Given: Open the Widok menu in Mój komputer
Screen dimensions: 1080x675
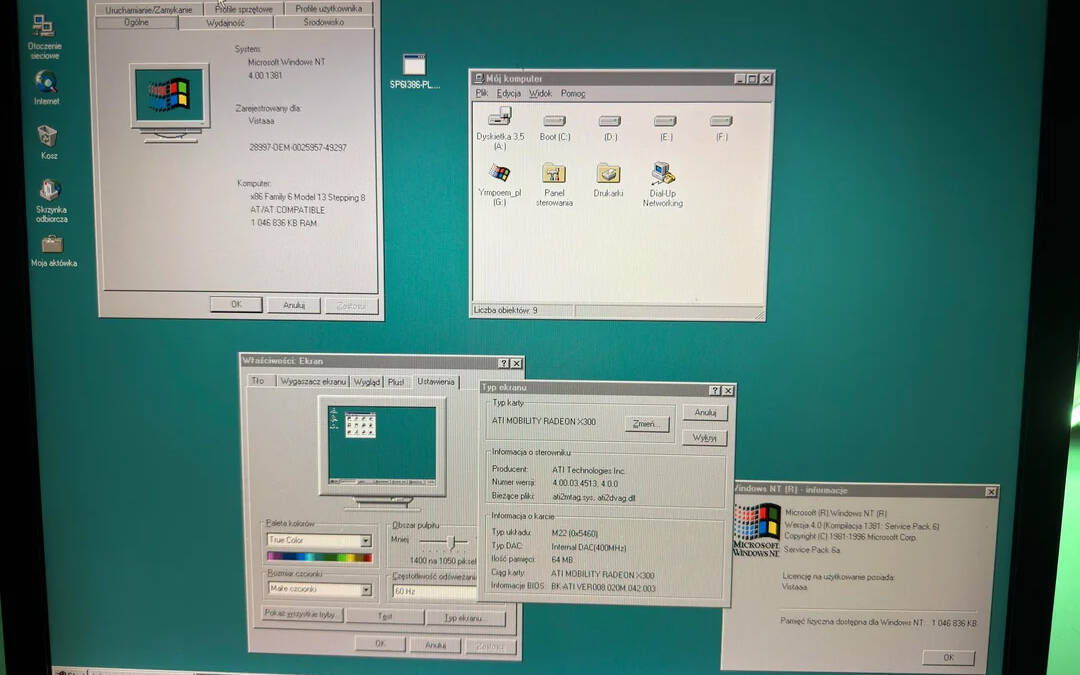Looking at the screenshot, I should point(540,93).
